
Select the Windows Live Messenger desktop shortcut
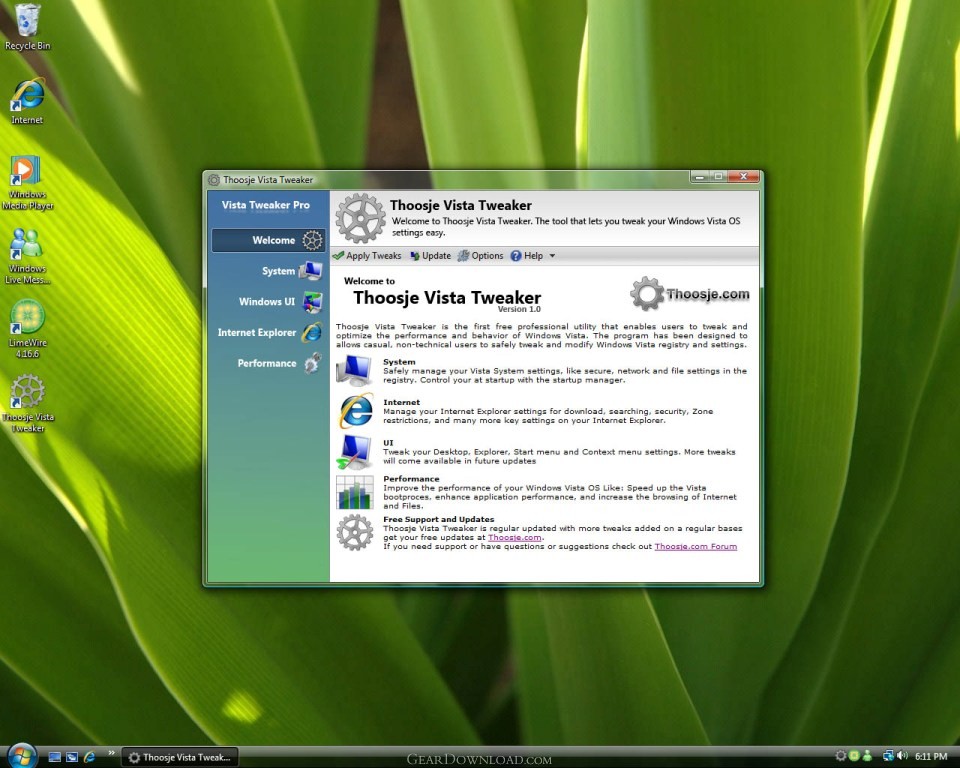pyautogui.click(x=27, y=256)
